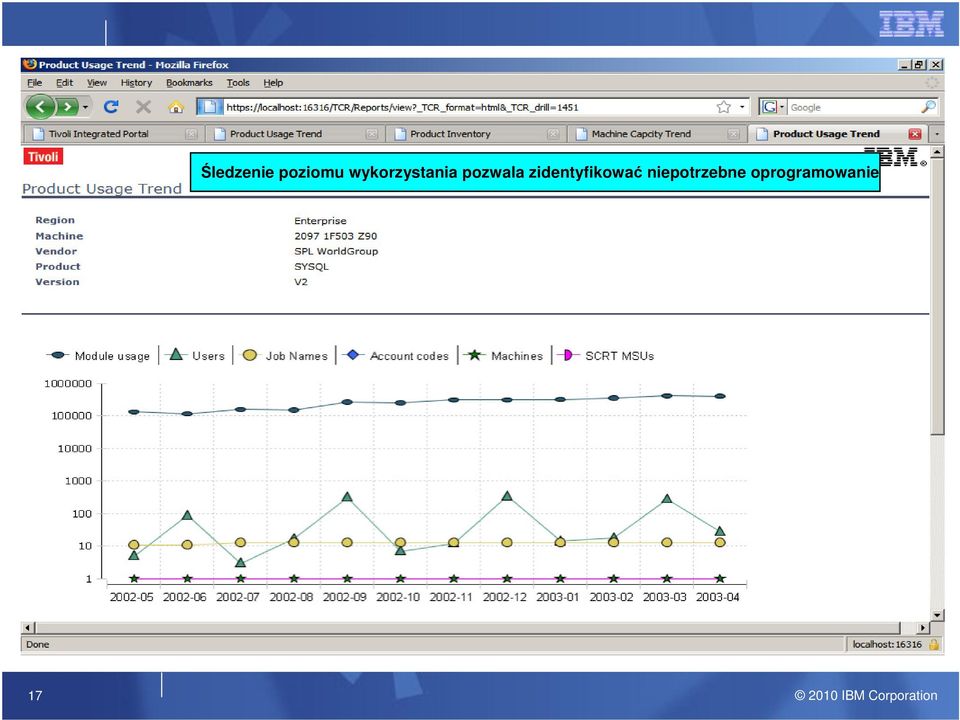Screen dimensions: 960x720
Task: Click Machines star point at 2002-06
Action: (x=187, y=579)
